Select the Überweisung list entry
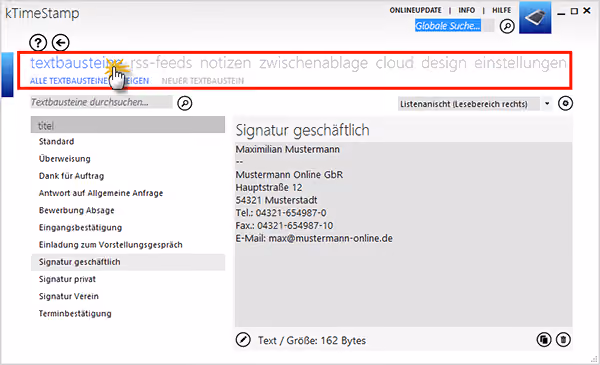This screenshot has width=600, height=365. coord(128,159)
